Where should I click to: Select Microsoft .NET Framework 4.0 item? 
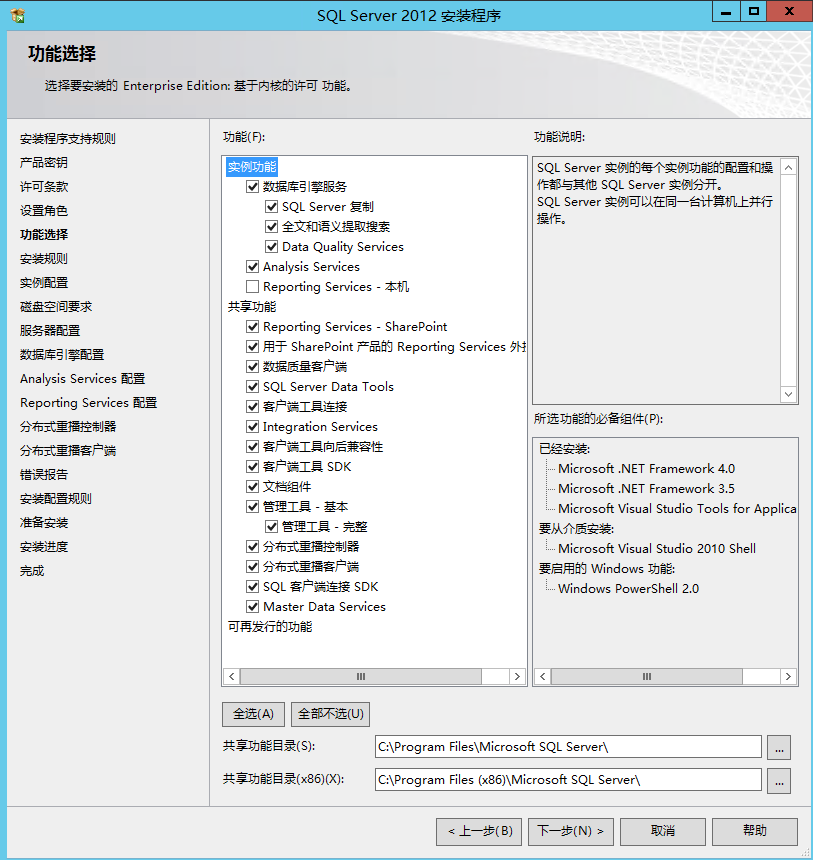646,469
